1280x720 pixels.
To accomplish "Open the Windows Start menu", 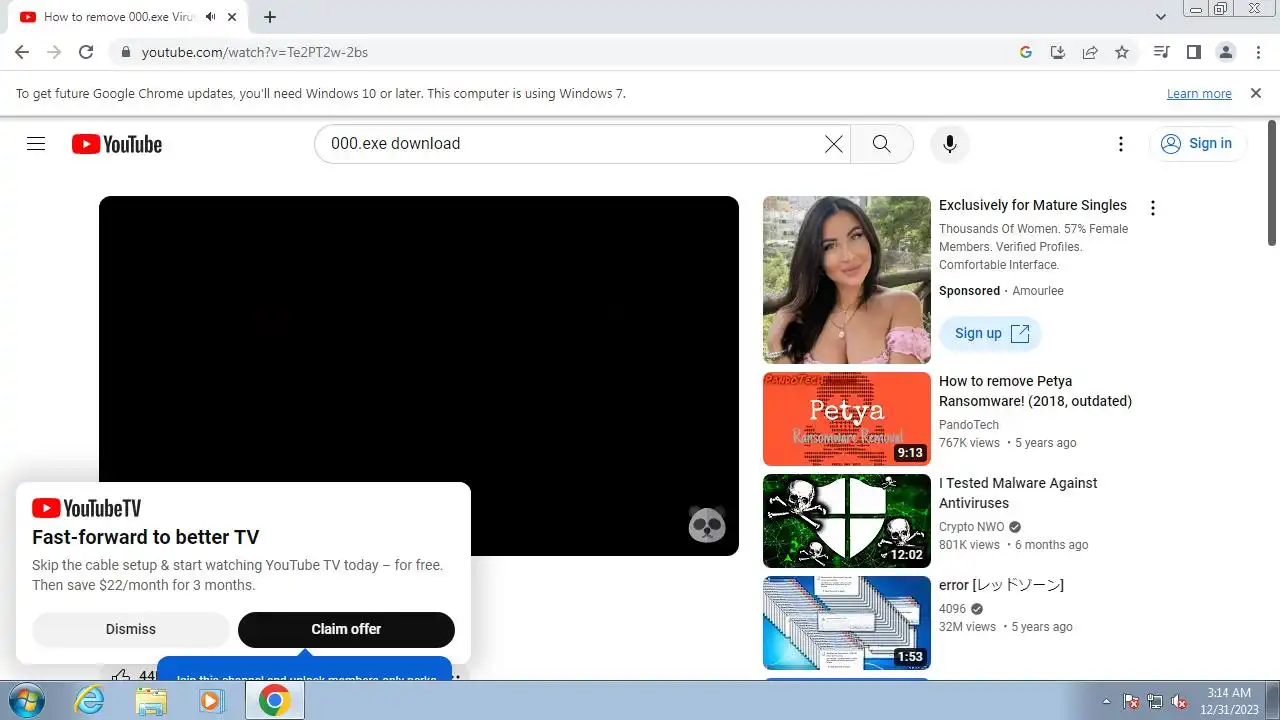I will [27, 701].
